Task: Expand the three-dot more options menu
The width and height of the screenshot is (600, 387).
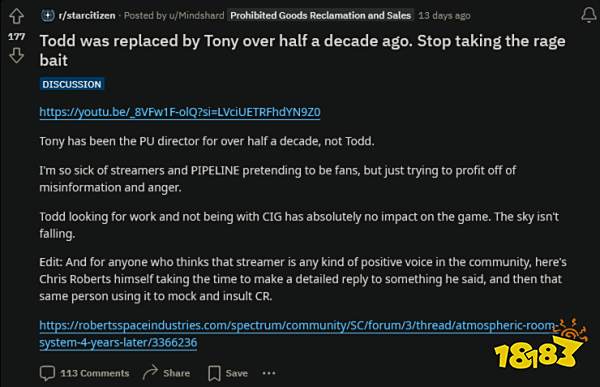Action: coord(269,373)
